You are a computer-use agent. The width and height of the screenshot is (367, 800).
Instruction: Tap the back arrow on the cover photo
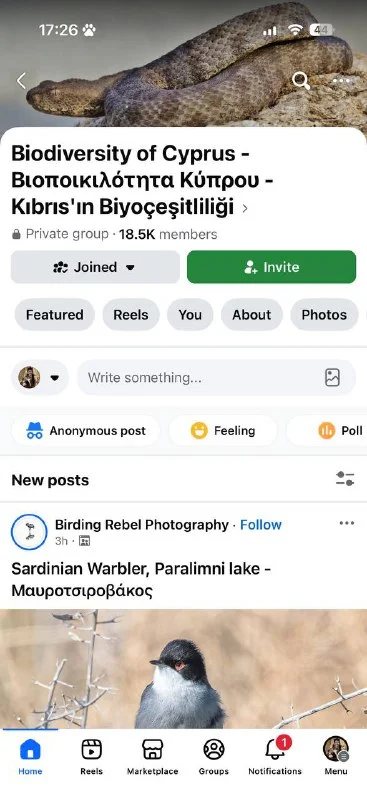(x=21, y=81)
